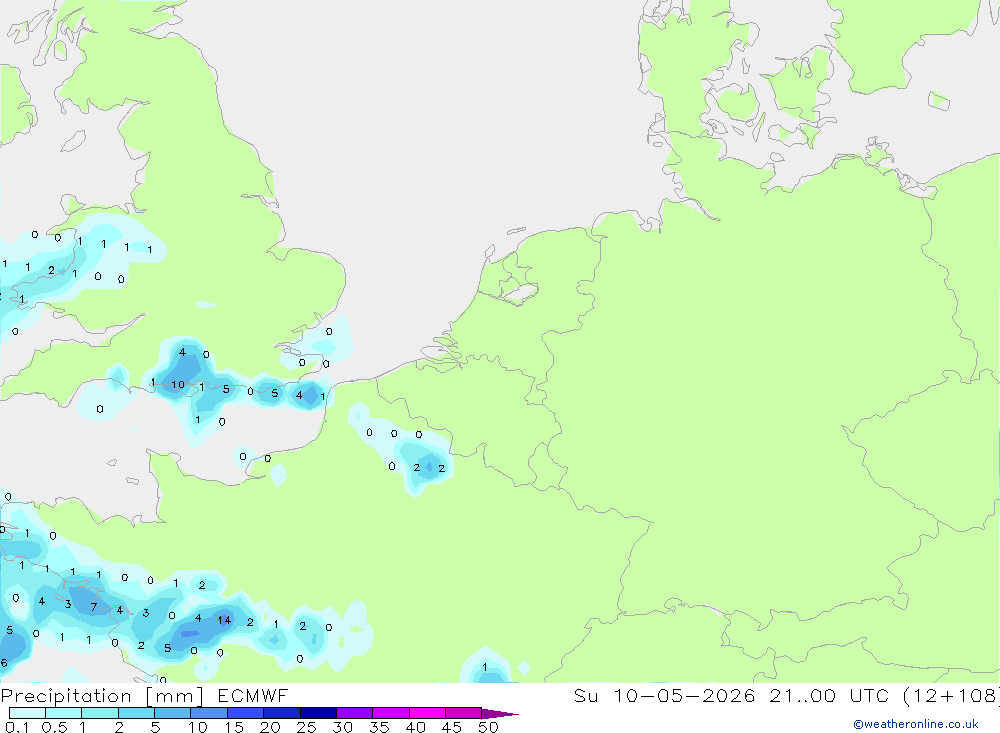Click the map value '10' over southern England
This screenshot has width=1000, height=733.
178,384
